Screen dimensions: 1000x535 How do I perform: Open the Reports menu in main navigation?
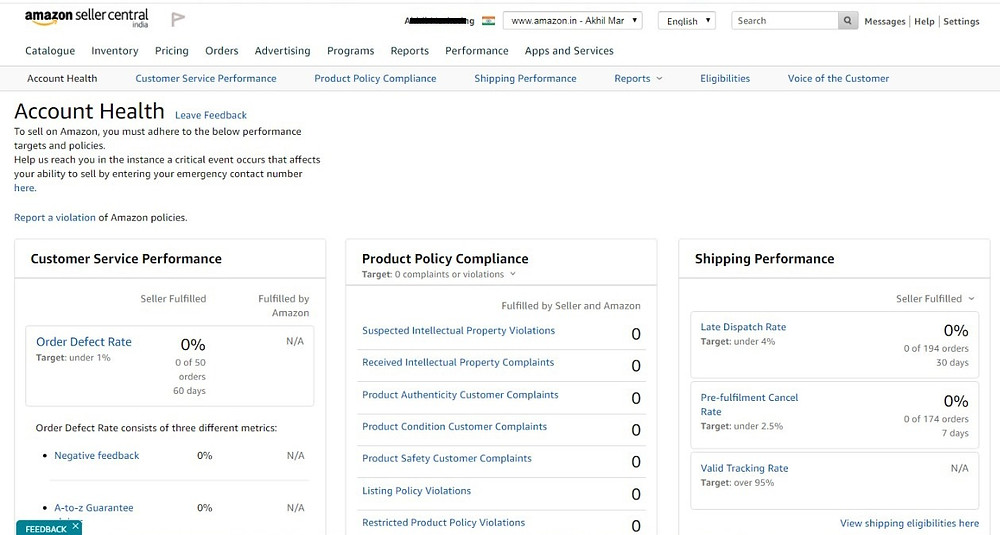pyautogui.click(x=409, y=50)
